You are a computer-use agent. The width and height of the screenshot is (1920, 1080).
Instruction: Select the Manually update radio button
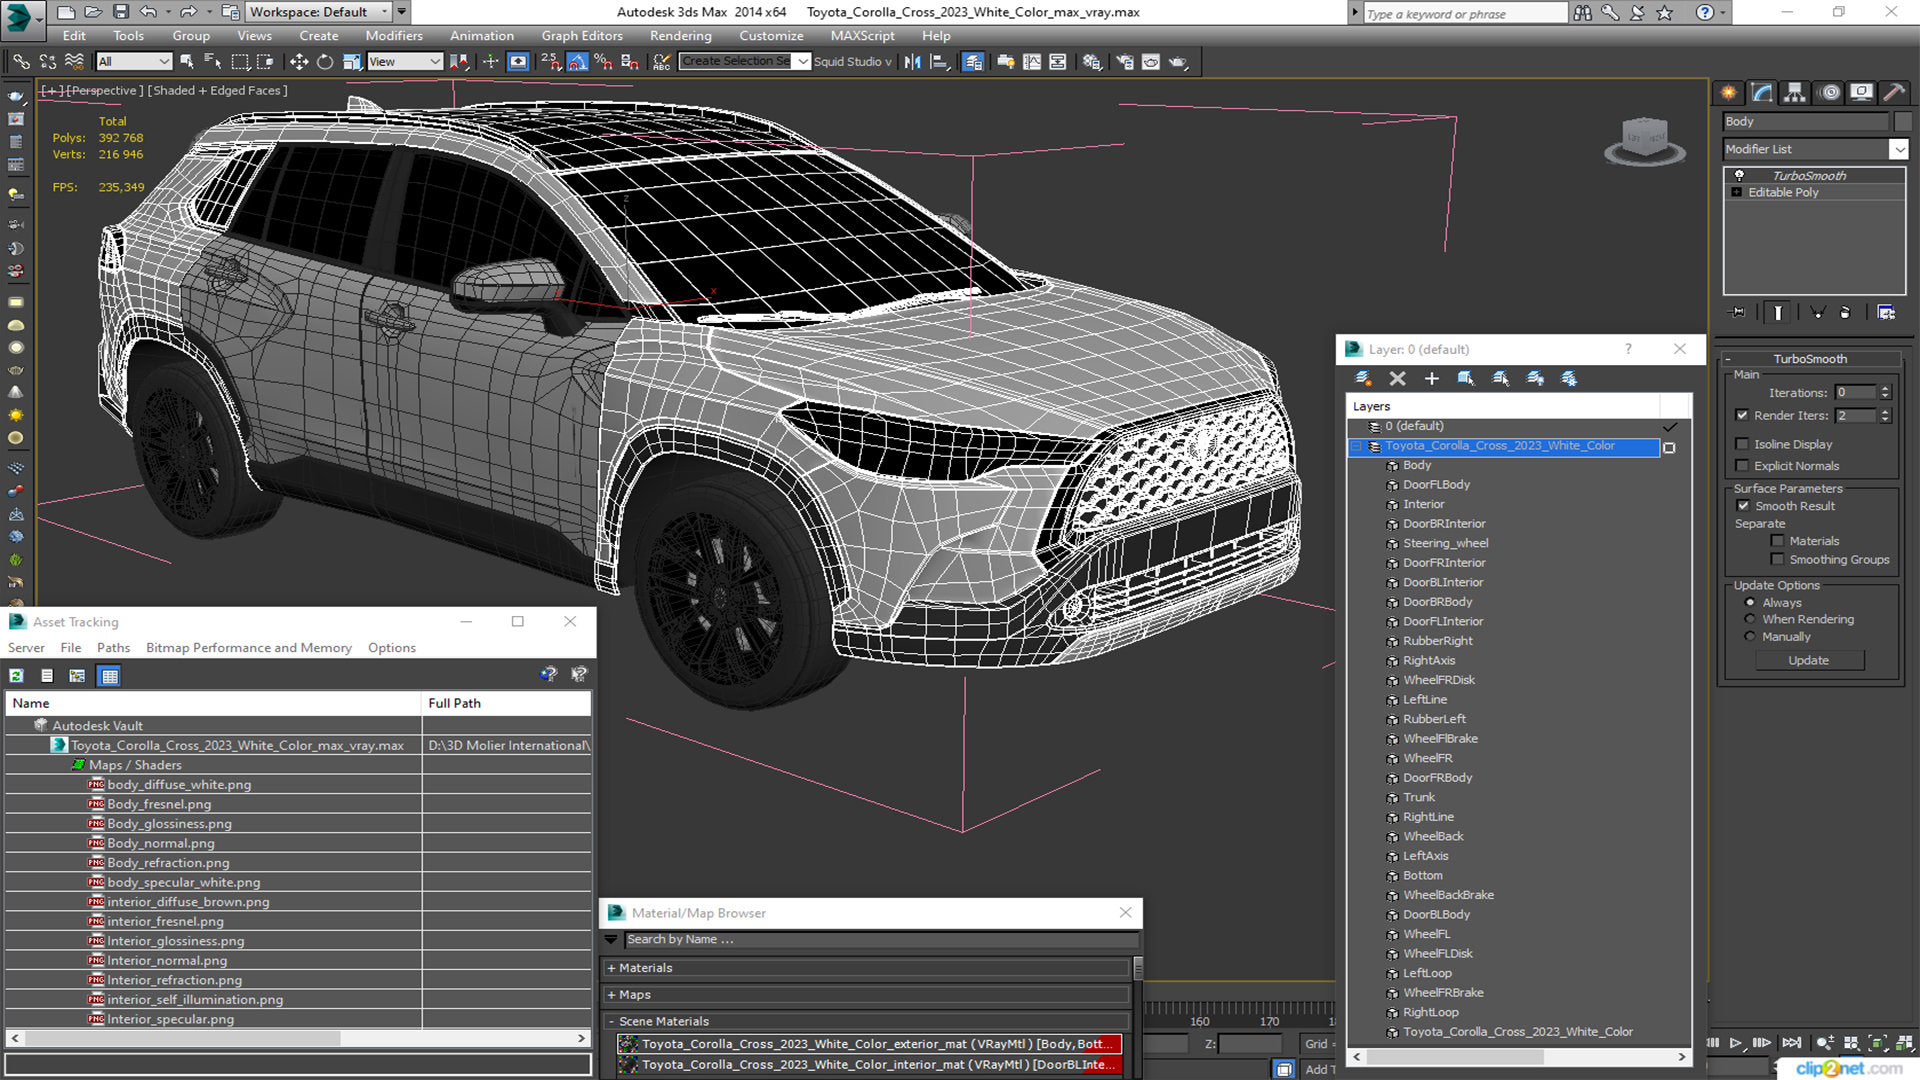[1750, 637]
